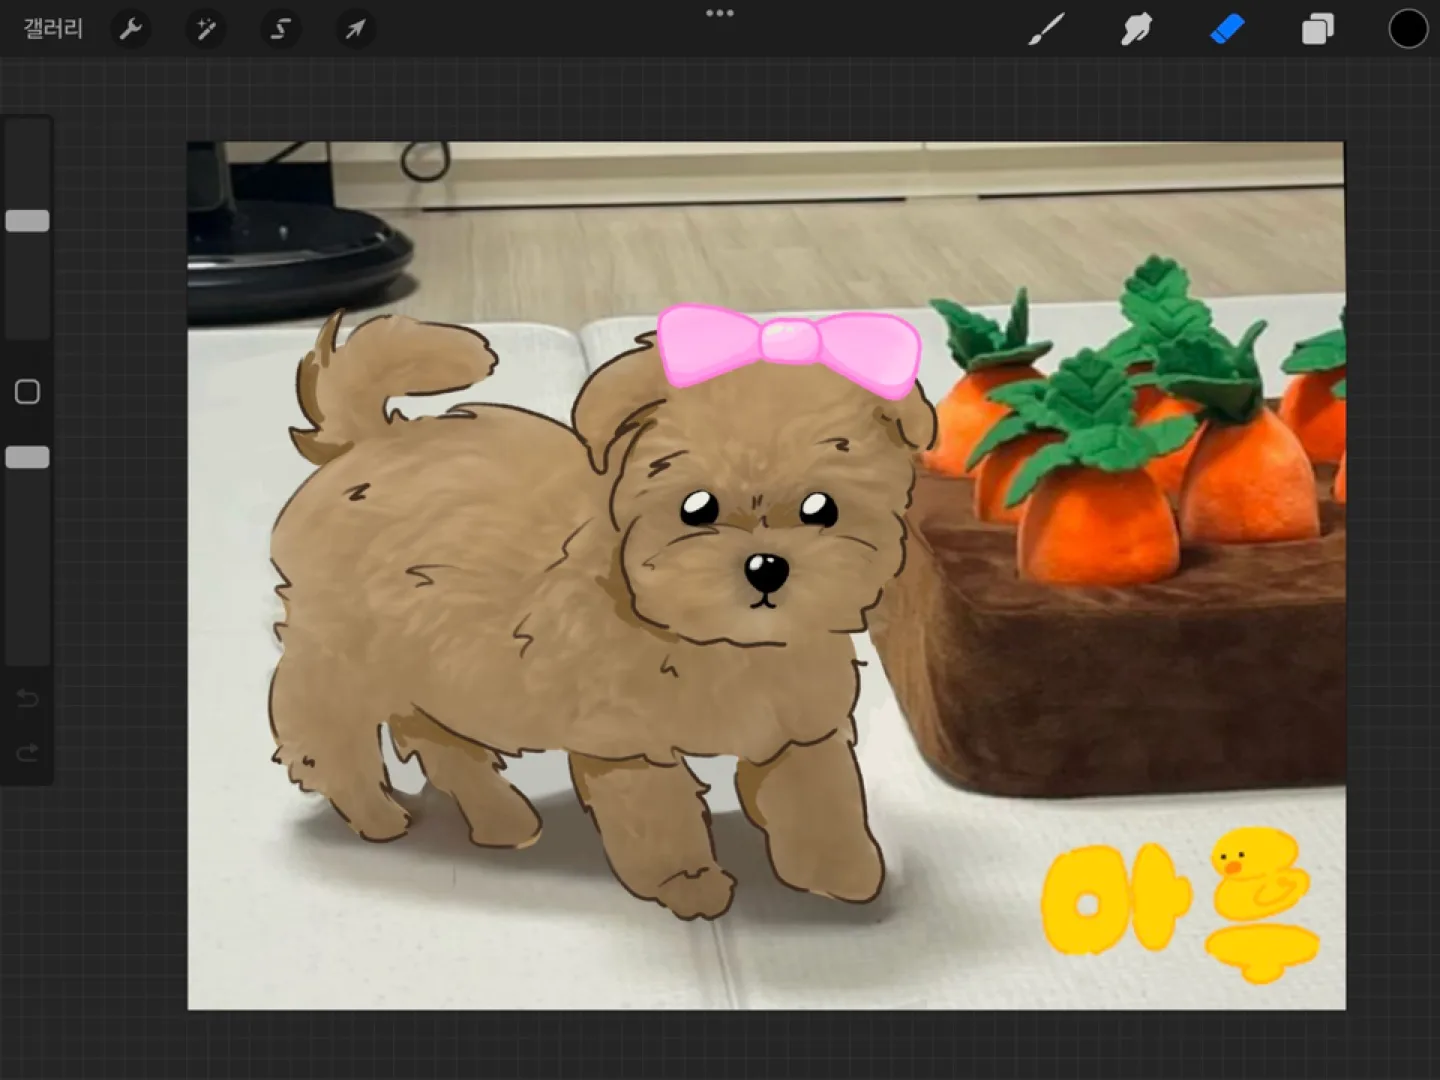Tap the square modify button on sidebar
The height and width of the screenshot is (1080, 1440).
point(27,392)
